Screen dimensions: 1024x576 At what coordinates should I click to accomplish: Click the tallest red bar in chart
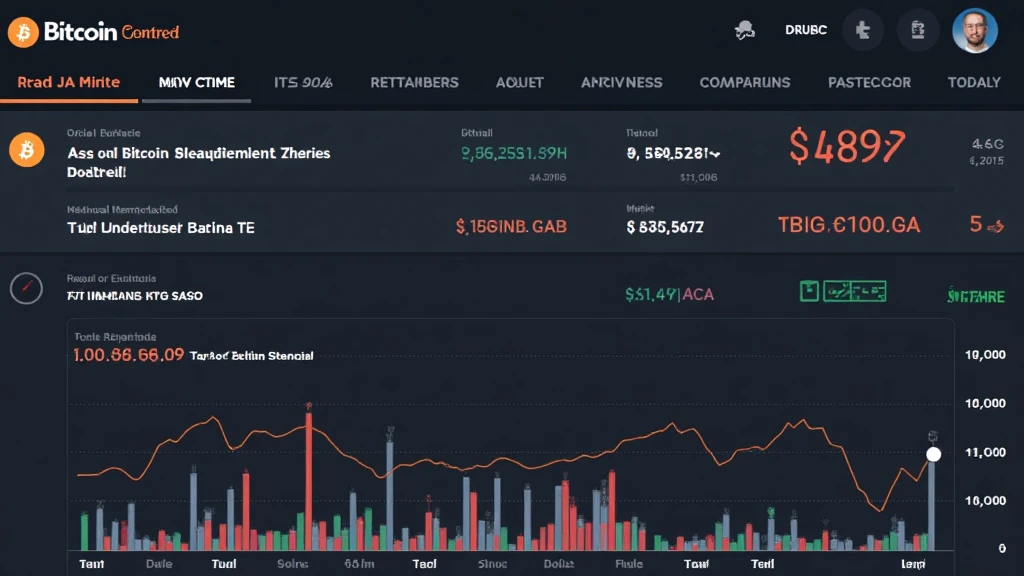pyautogui.click(x=309, y=480)
